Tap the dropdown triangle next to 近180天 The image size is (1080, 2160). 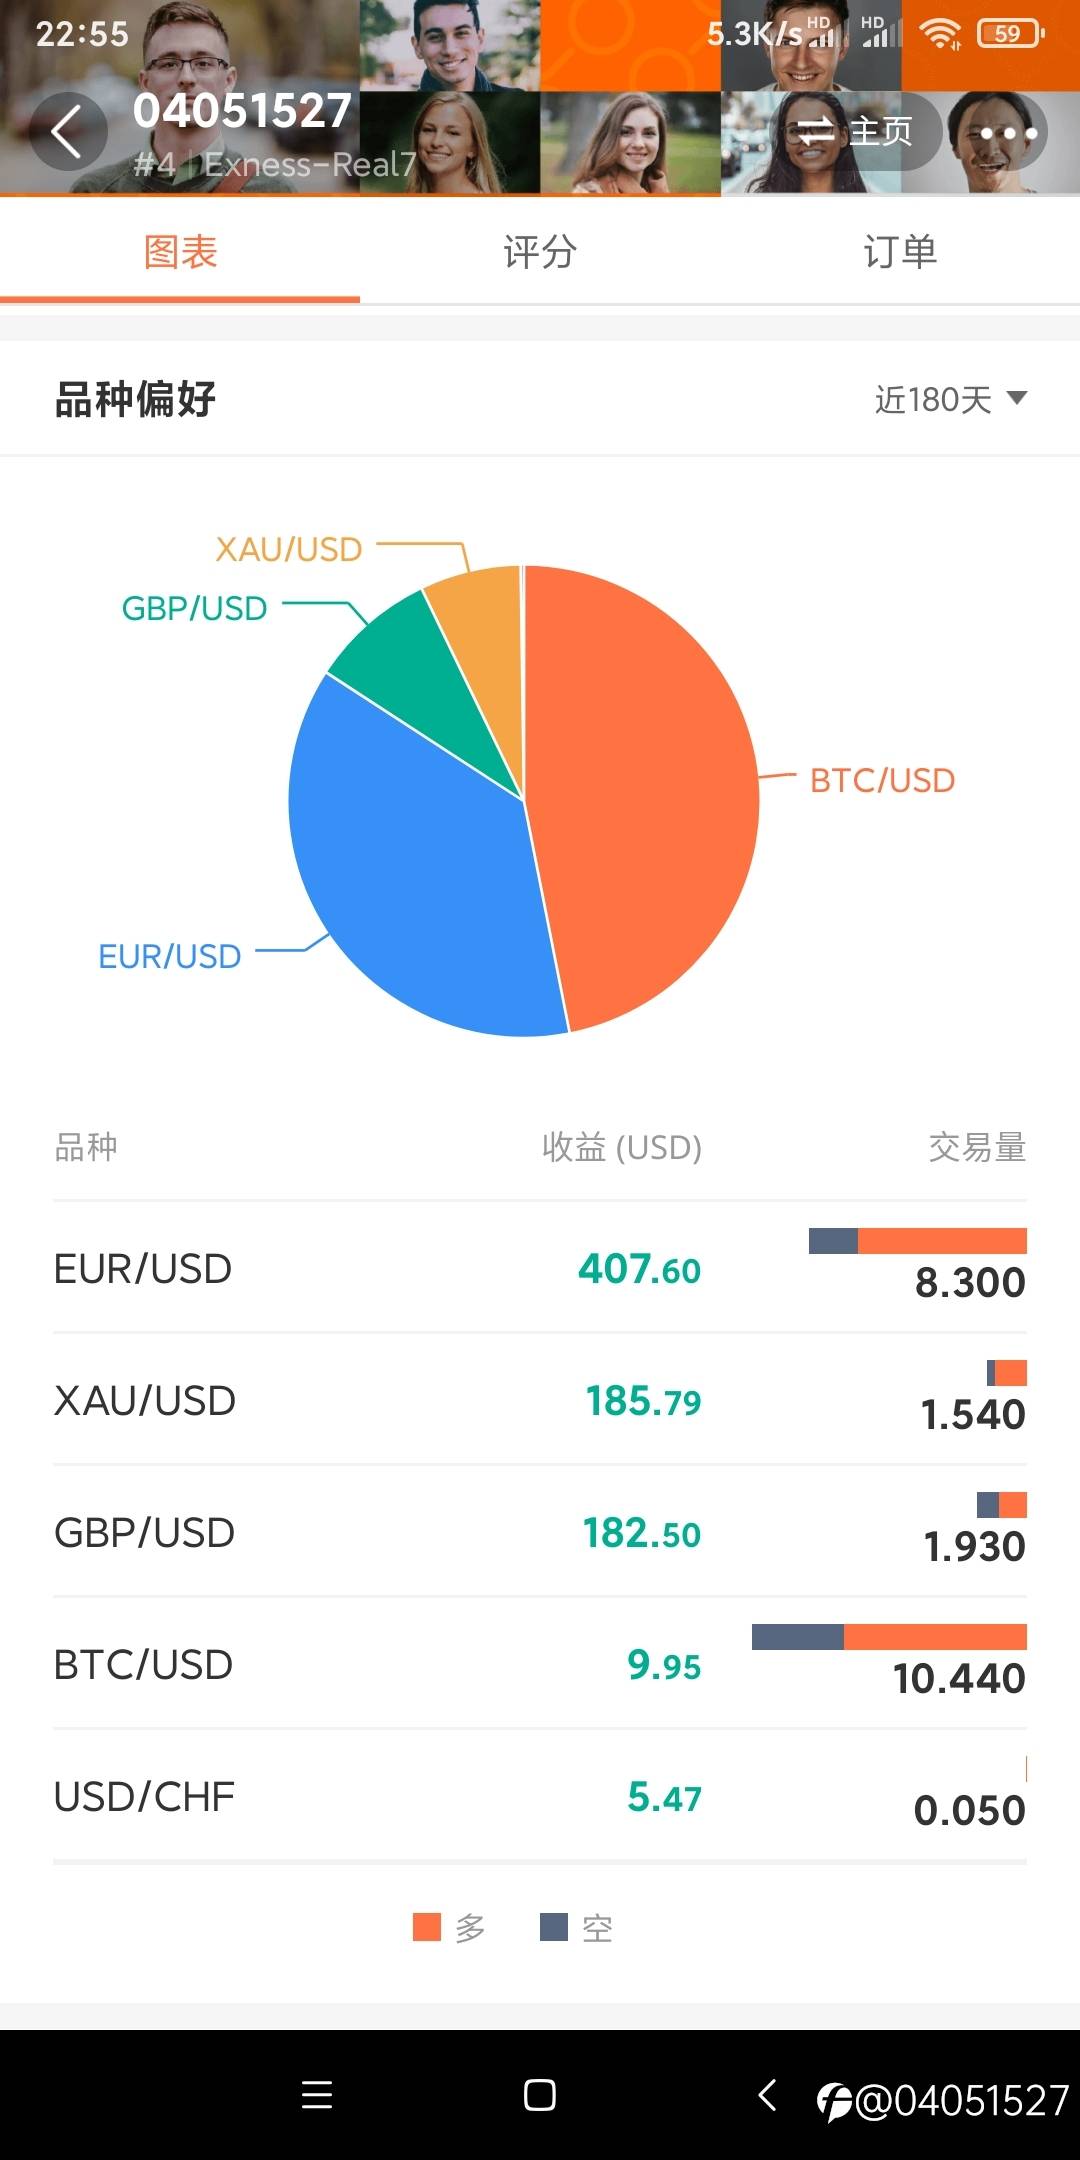(1017, 398)
